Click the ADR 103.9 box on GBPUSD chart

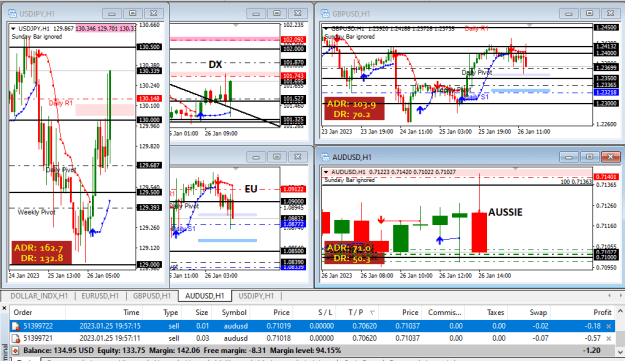[x=354, y=109]
